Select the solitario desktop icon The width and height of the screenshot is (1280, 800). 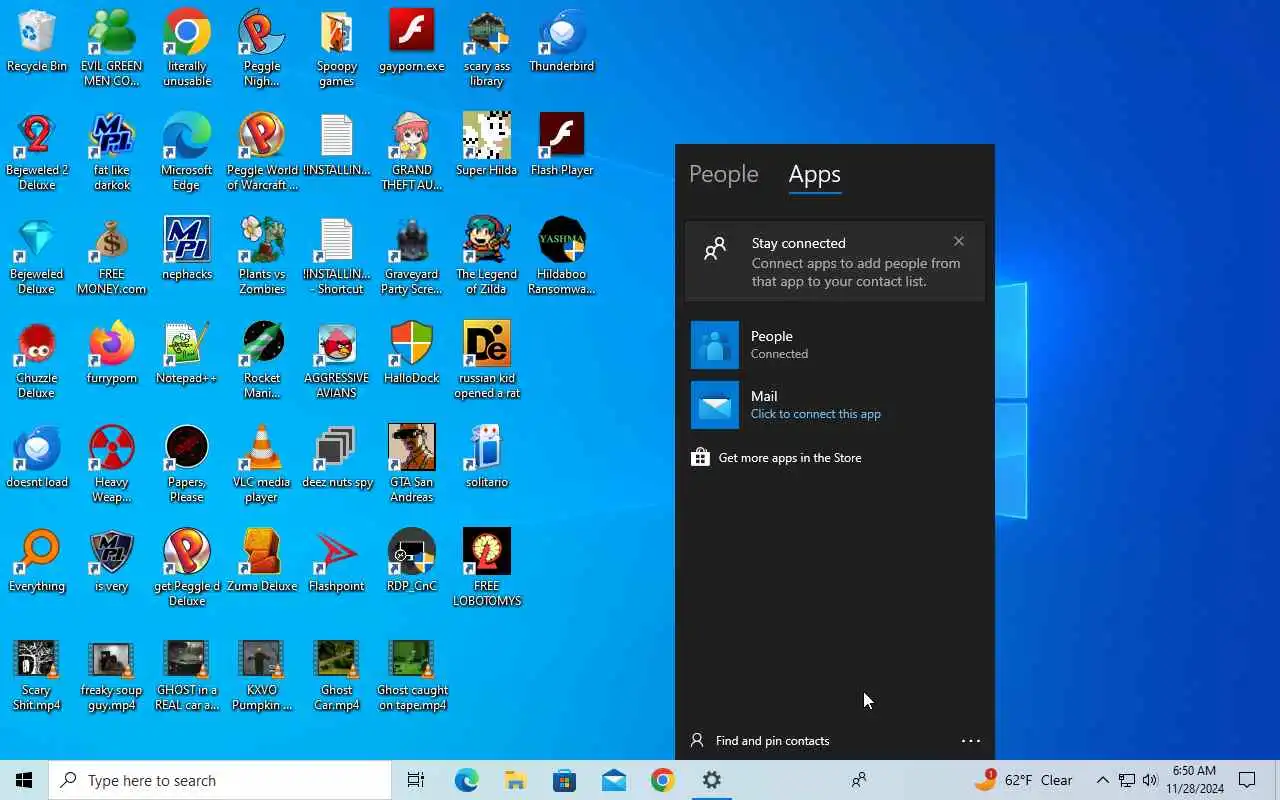(487, 458)
